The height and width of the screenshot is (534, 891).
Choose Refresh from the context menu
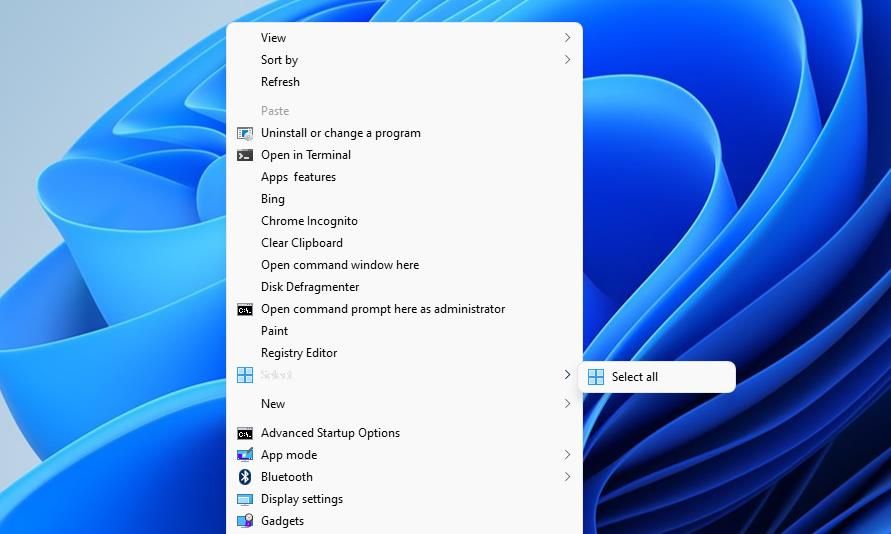coord(405,82)
